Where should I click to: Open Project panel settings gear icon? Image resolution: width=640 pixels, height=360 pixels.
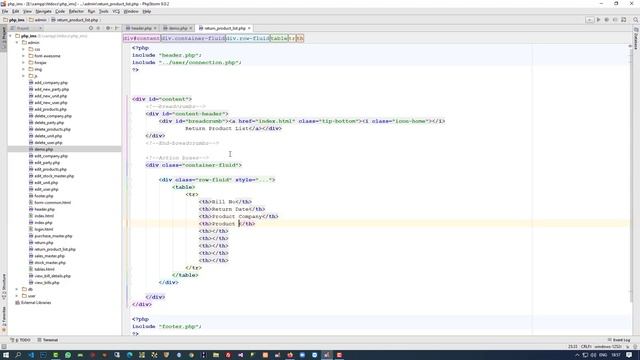(108, 28)
